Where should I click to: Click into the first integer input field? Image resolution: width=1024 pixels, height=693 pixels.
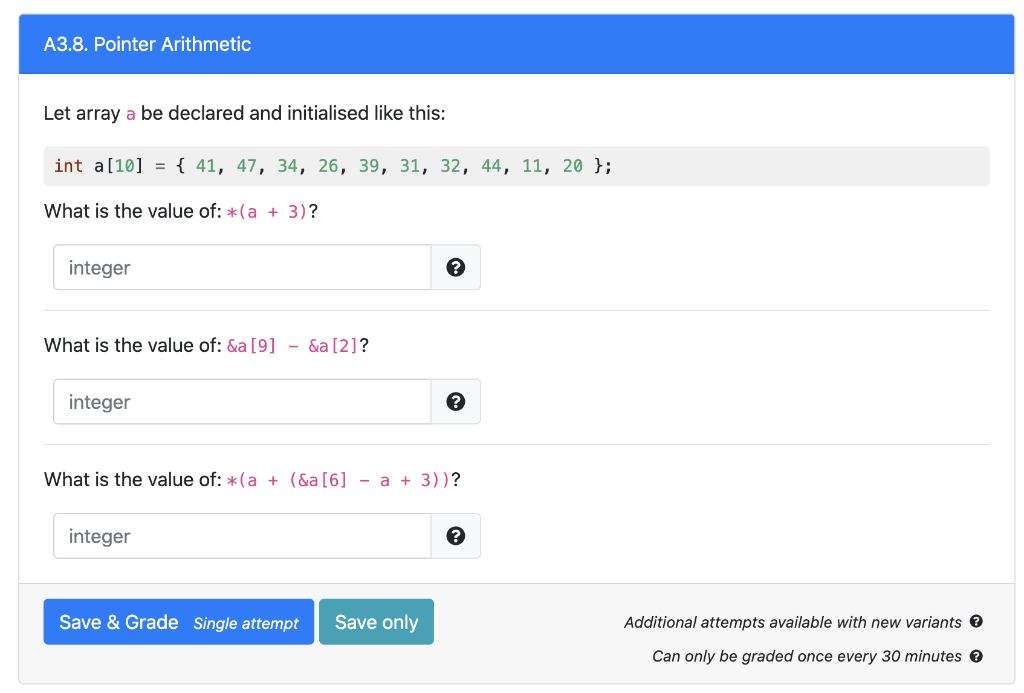tap(240, 267)
